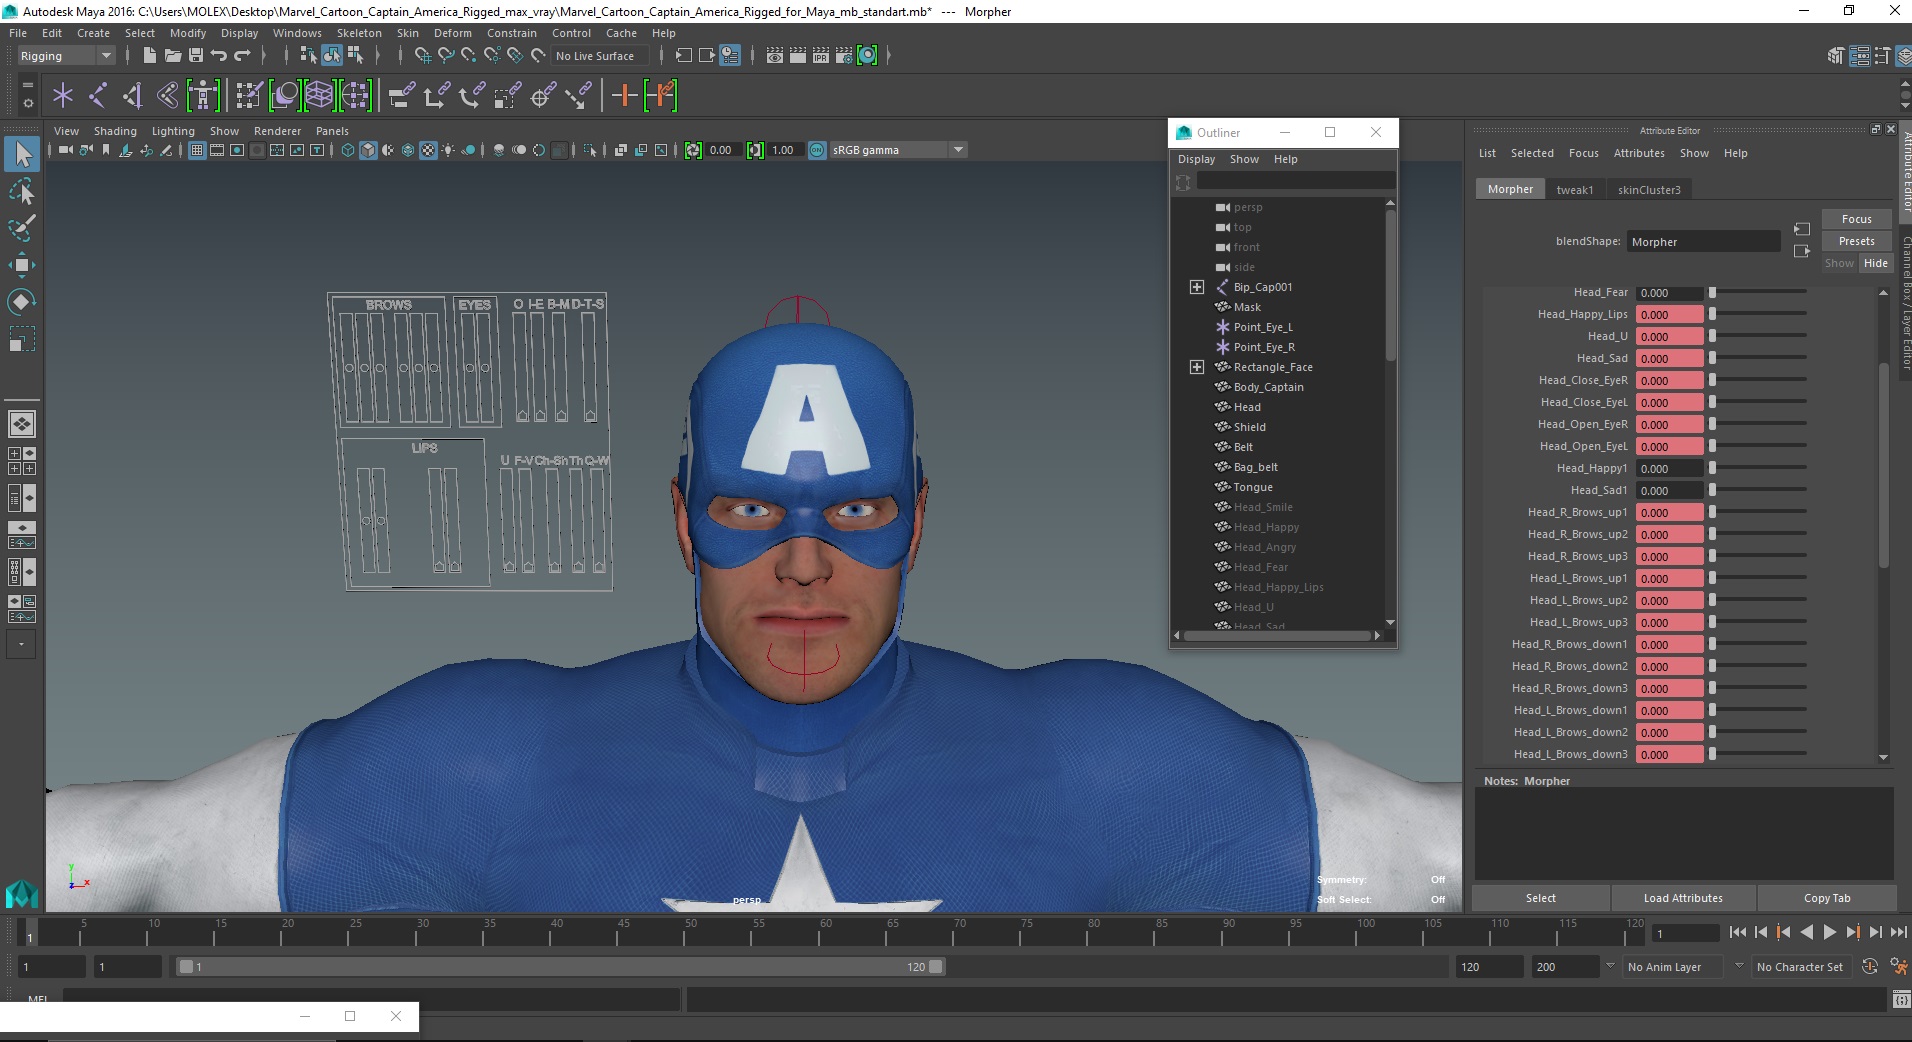The height and width of the screenshot is (1042, 1912).
Task: Click the Set Key shelf icon
Action: tap(625, 96)
